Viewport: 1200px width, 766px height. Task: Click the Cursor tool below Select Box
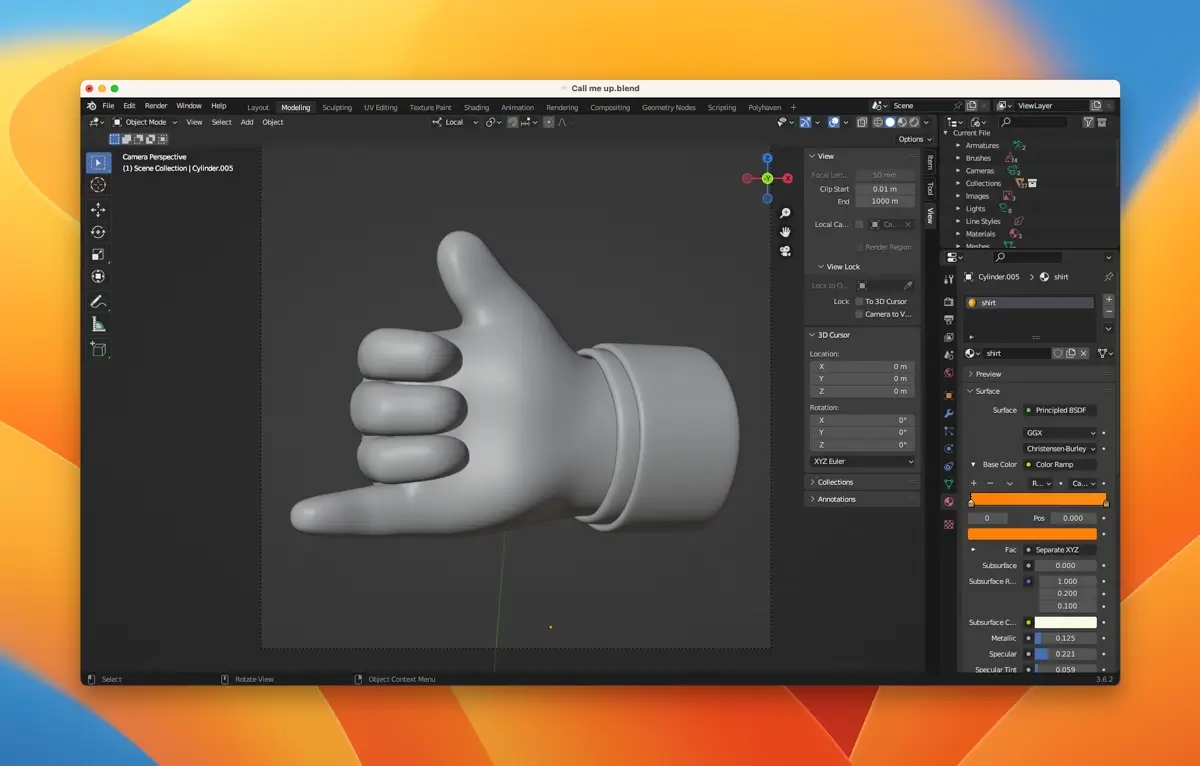(x=97, y=185)
